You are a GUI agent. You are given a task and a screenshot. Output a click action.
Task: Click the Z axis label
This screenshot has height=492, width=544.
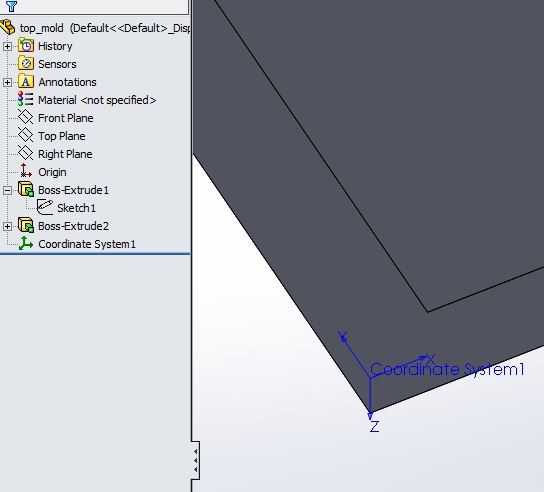click(x=374, y=426)
